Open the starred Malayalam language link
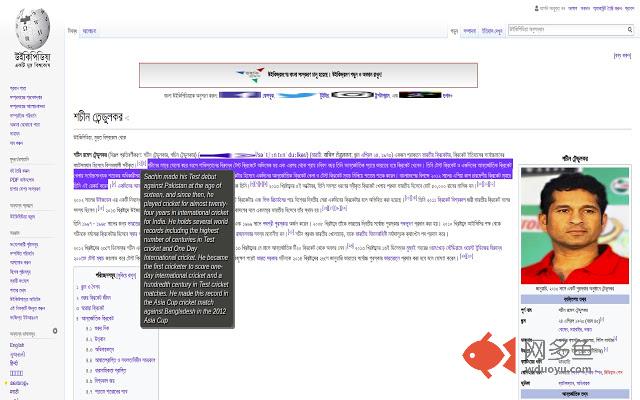Viewport: 640px width, 400px height. tap(19, 383)
